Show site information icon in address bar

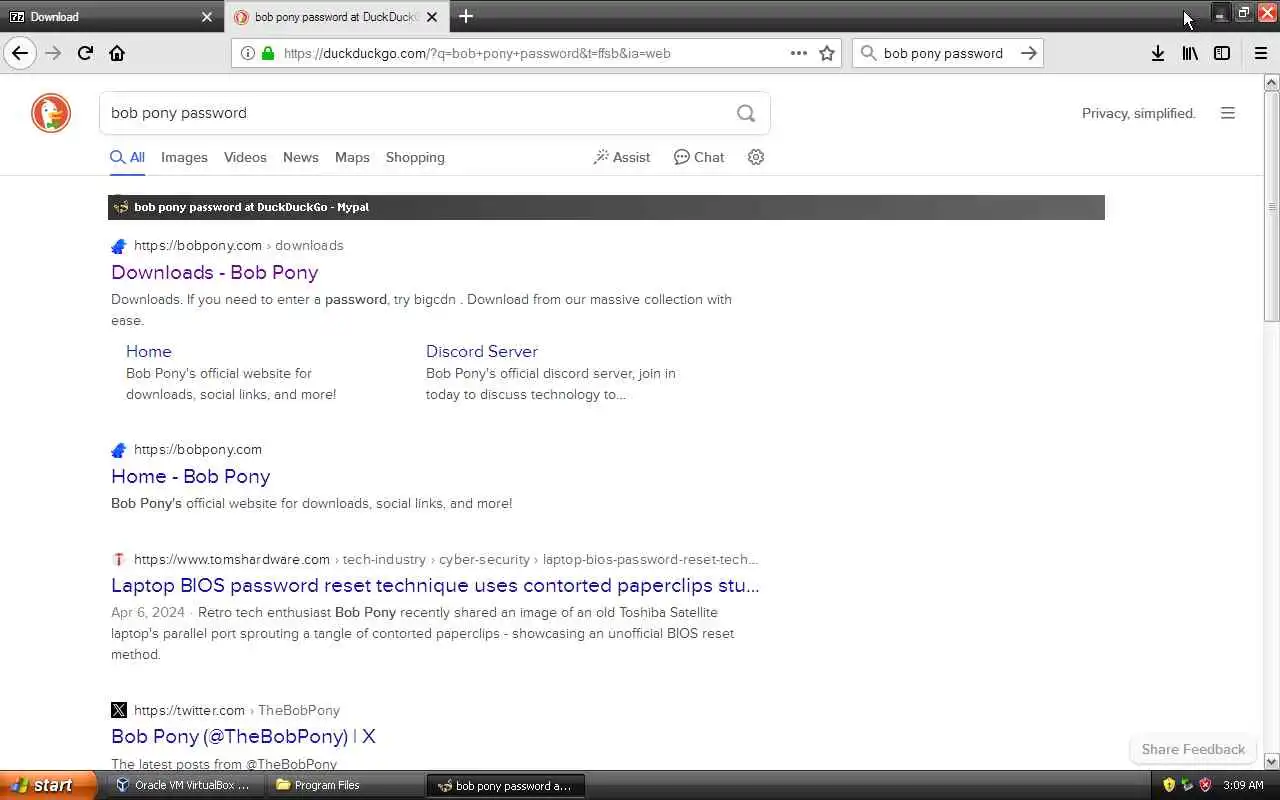tap(248, 53)
